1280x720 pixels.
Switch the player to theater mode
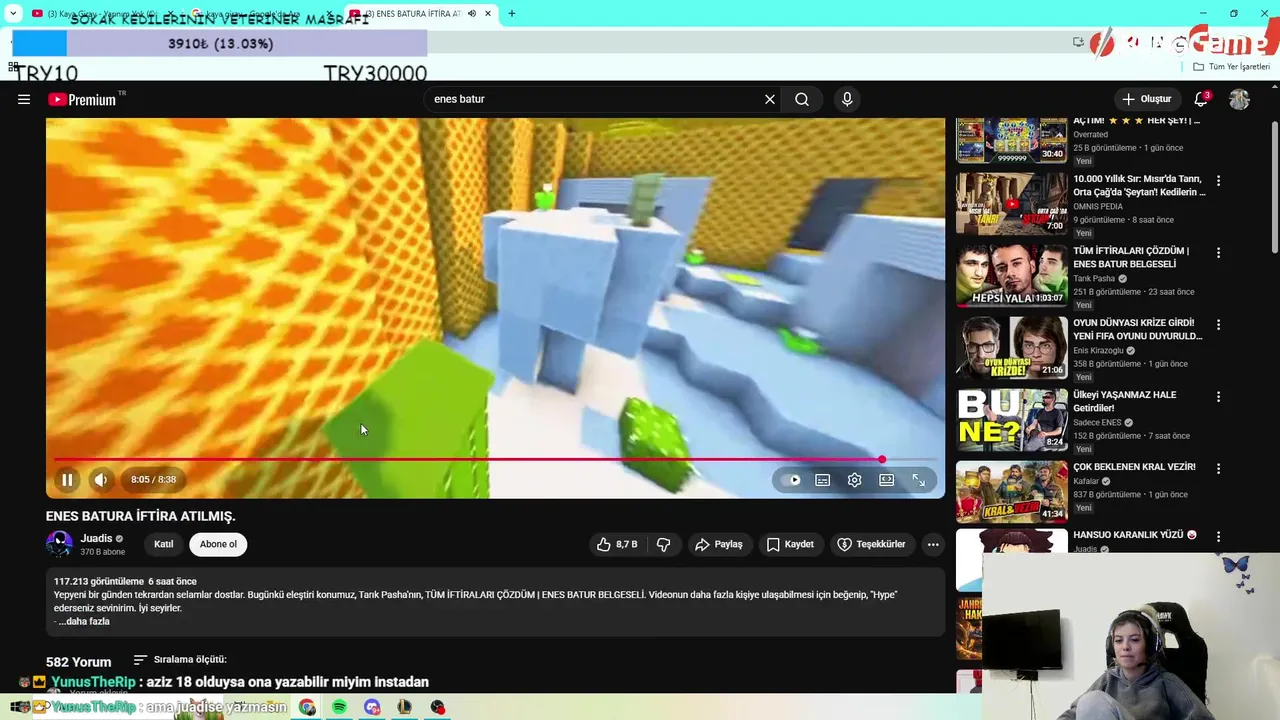pos(886,480)
